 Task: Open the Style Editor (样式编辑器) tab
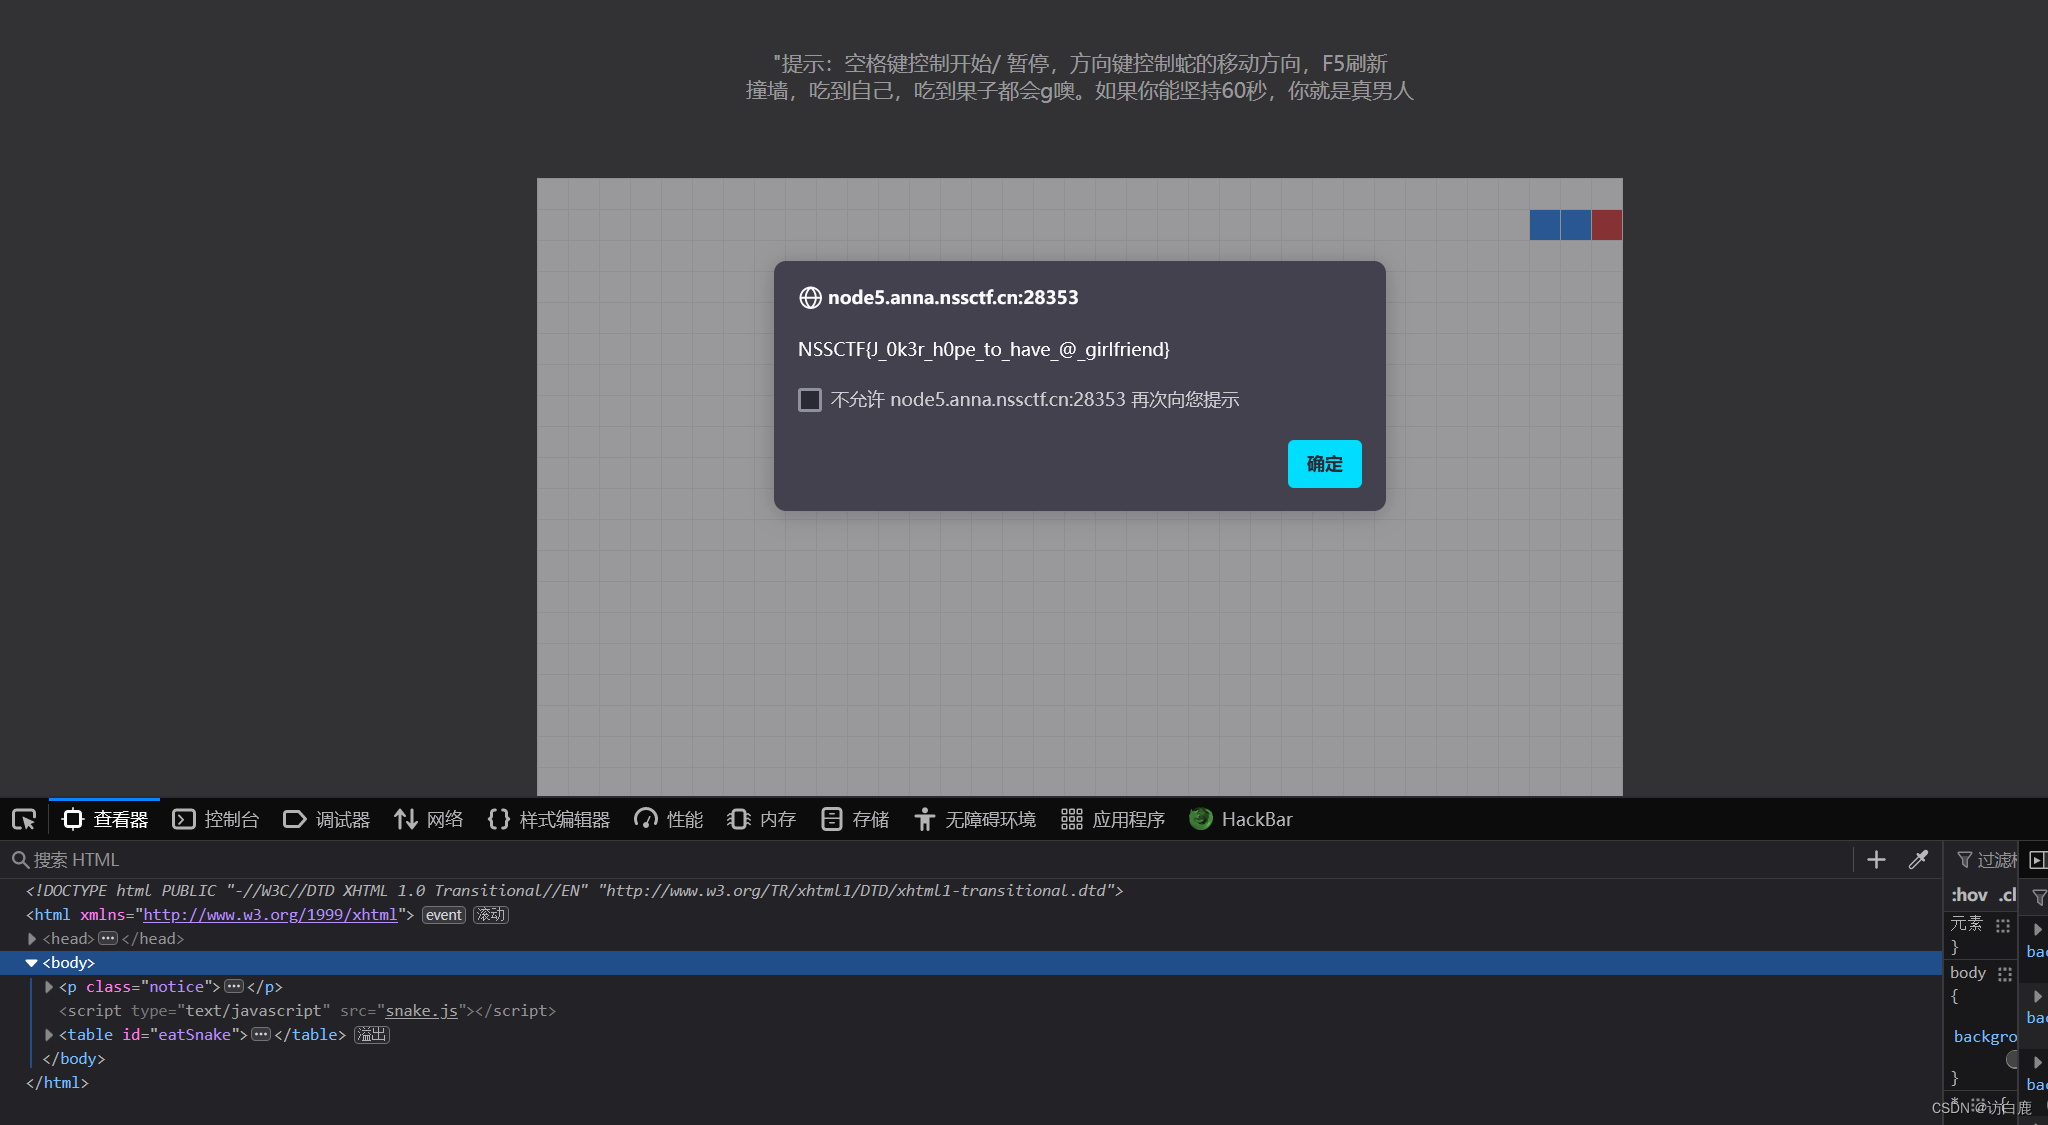click(x=549, y=820)
